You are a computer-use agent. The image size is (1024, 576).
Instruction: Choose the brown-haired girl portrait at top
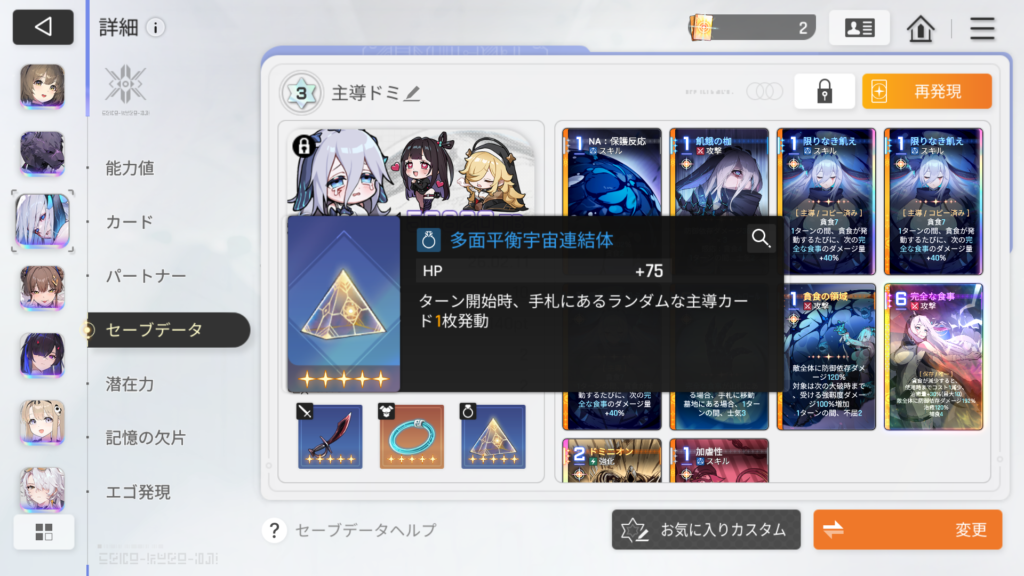click(42, 86)
